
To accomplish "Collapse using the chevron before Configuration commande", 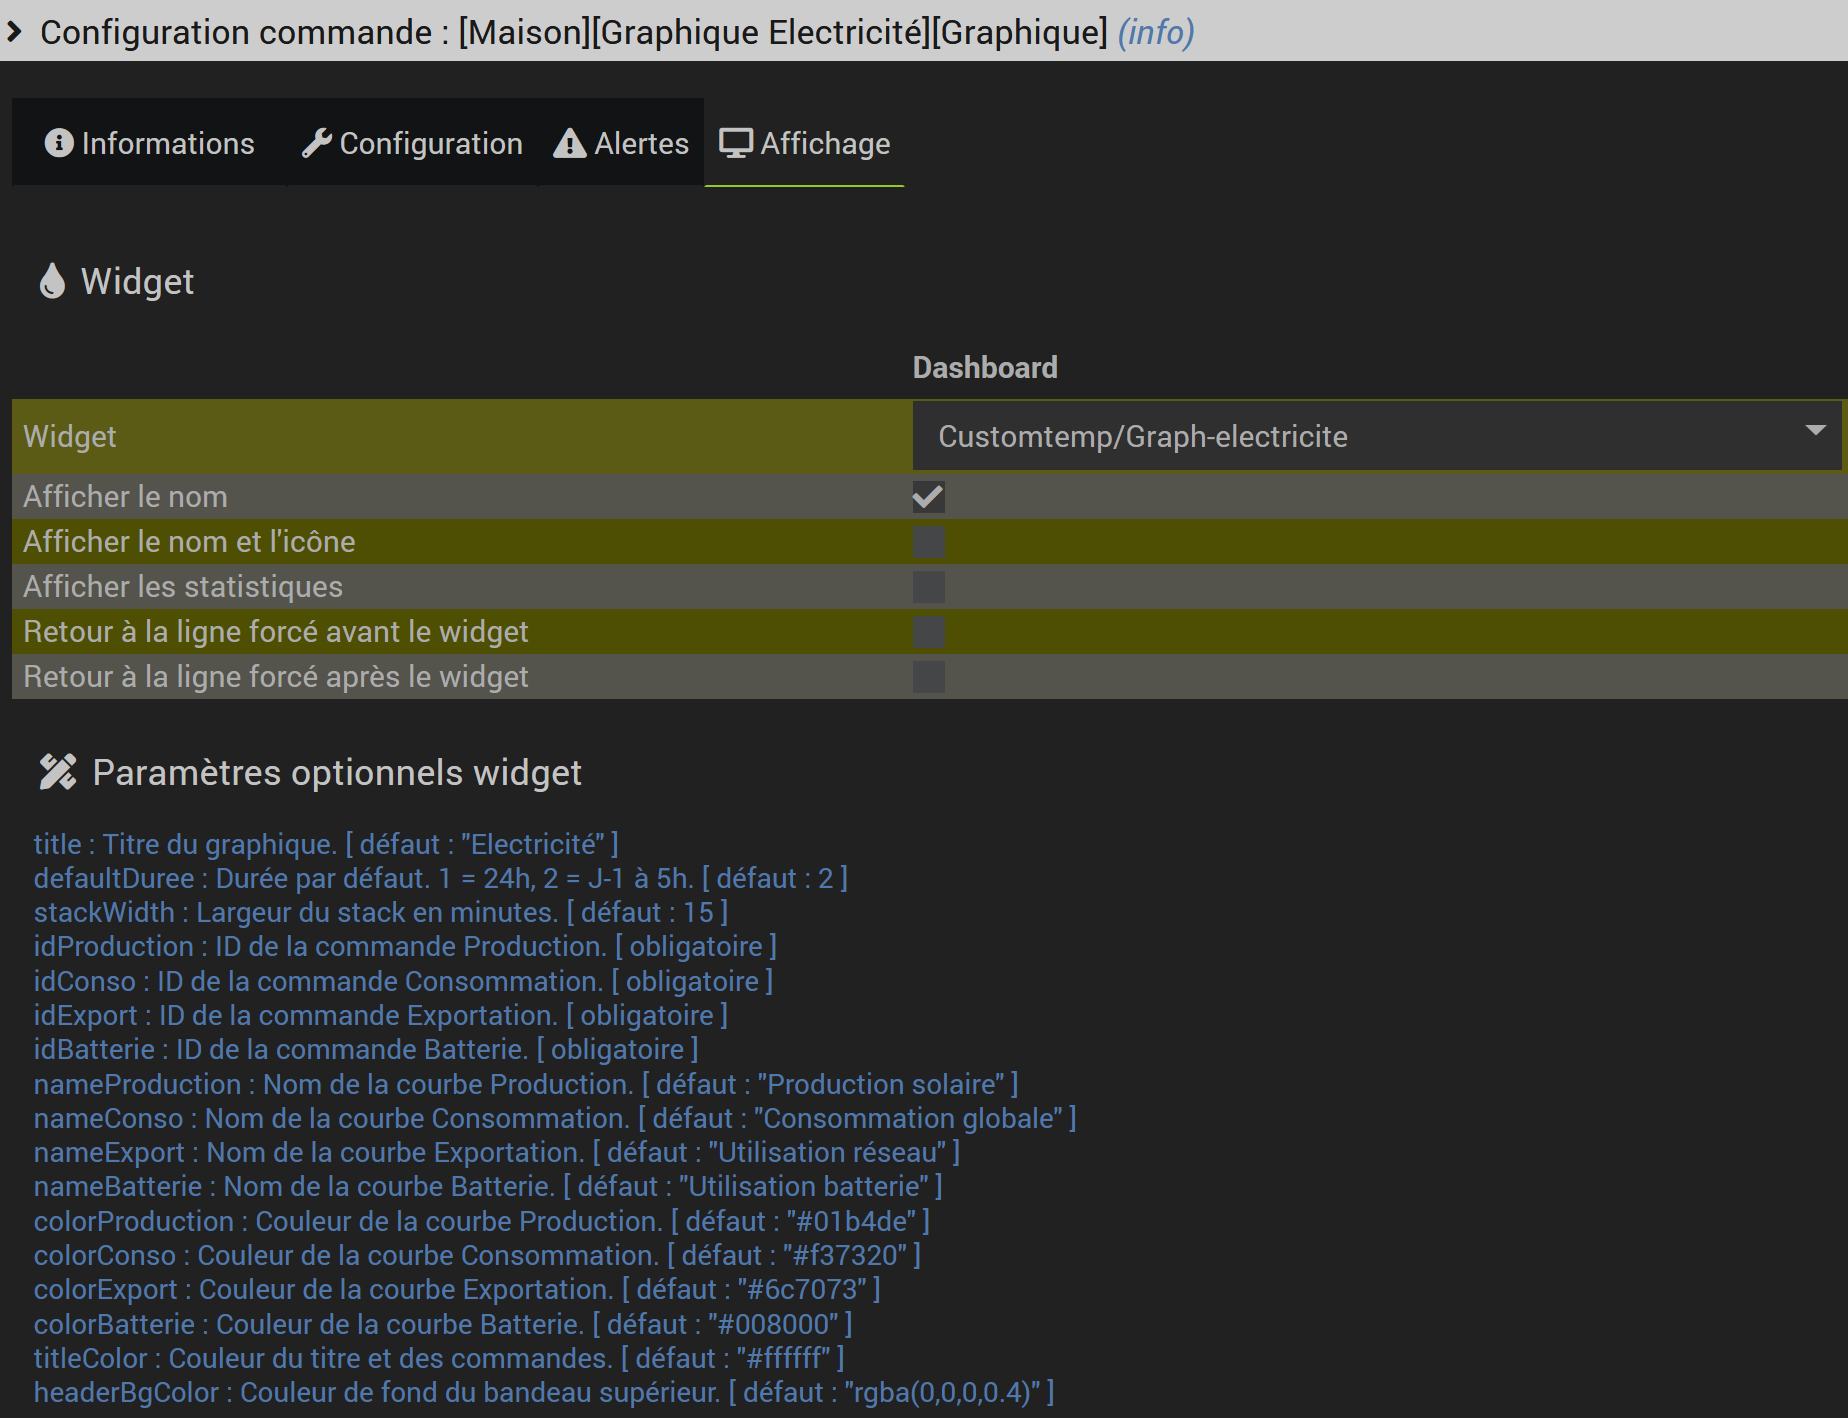I will pyautogui.click(x=15, y=32).
